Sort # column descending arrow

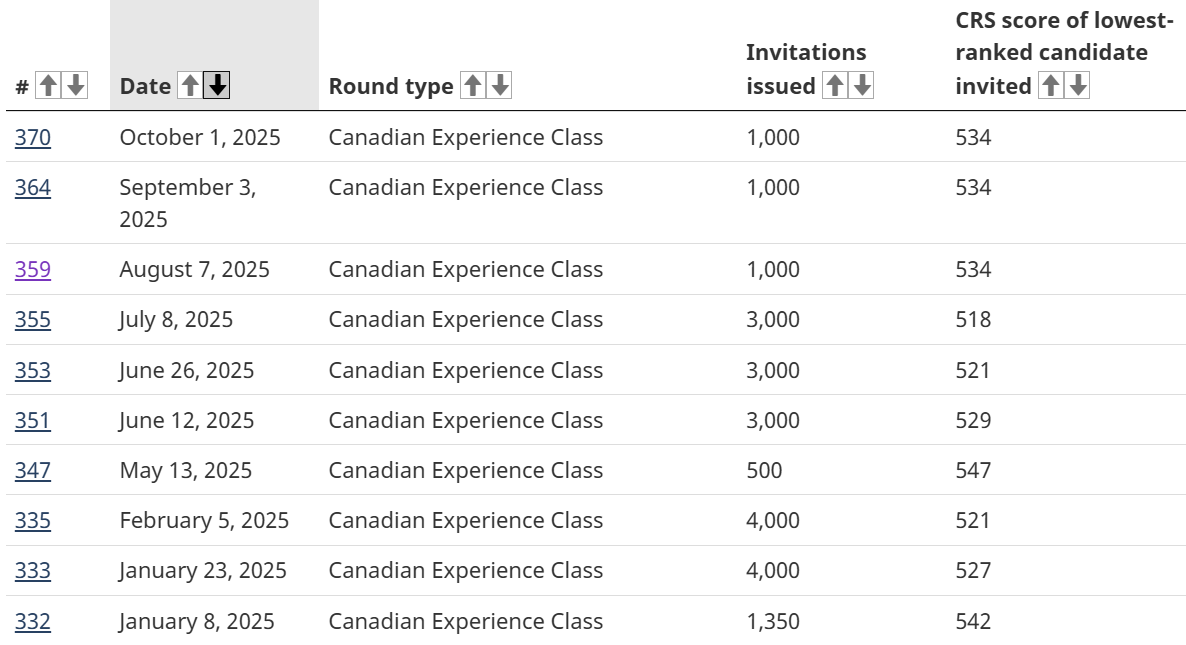click(75, 86)
